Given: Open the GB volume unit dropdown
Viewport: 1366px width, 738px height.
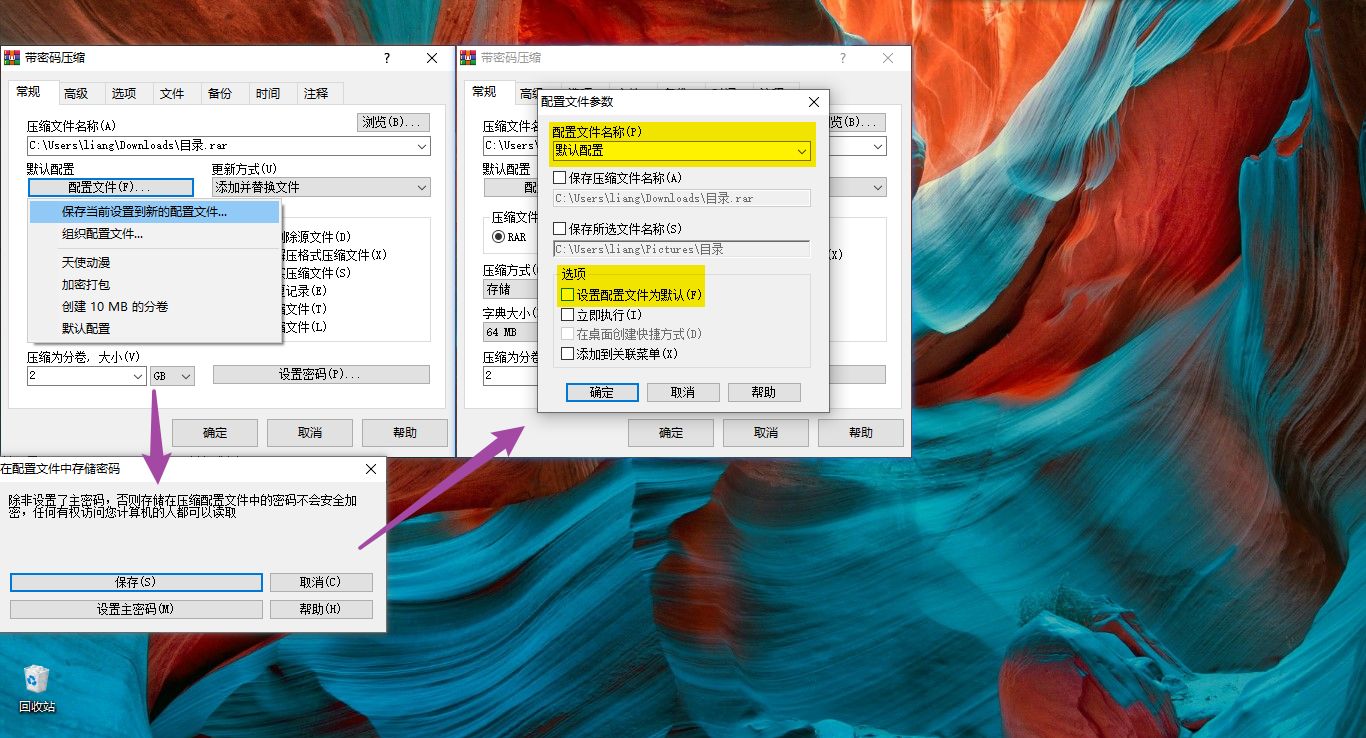Looking at the screenshot, I should [x=172, y=376].
